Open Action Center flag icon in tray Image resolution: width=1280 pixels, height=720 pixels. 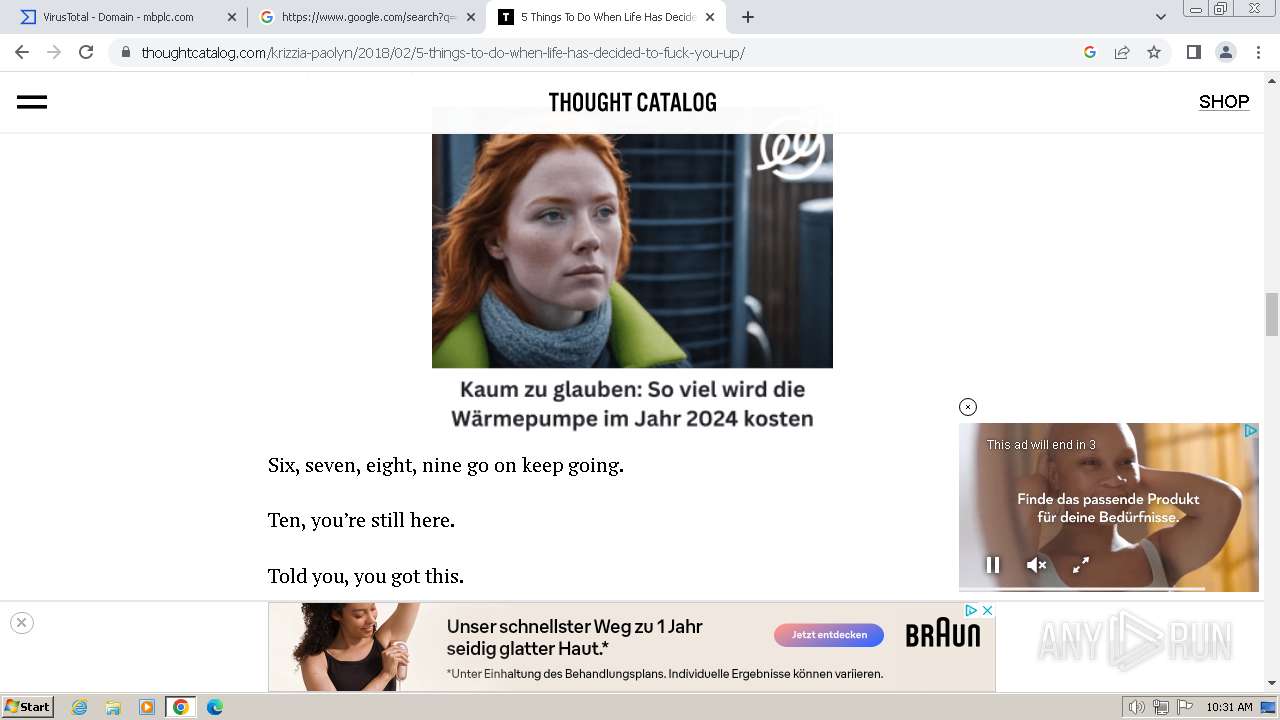(x=1184, y=707)
